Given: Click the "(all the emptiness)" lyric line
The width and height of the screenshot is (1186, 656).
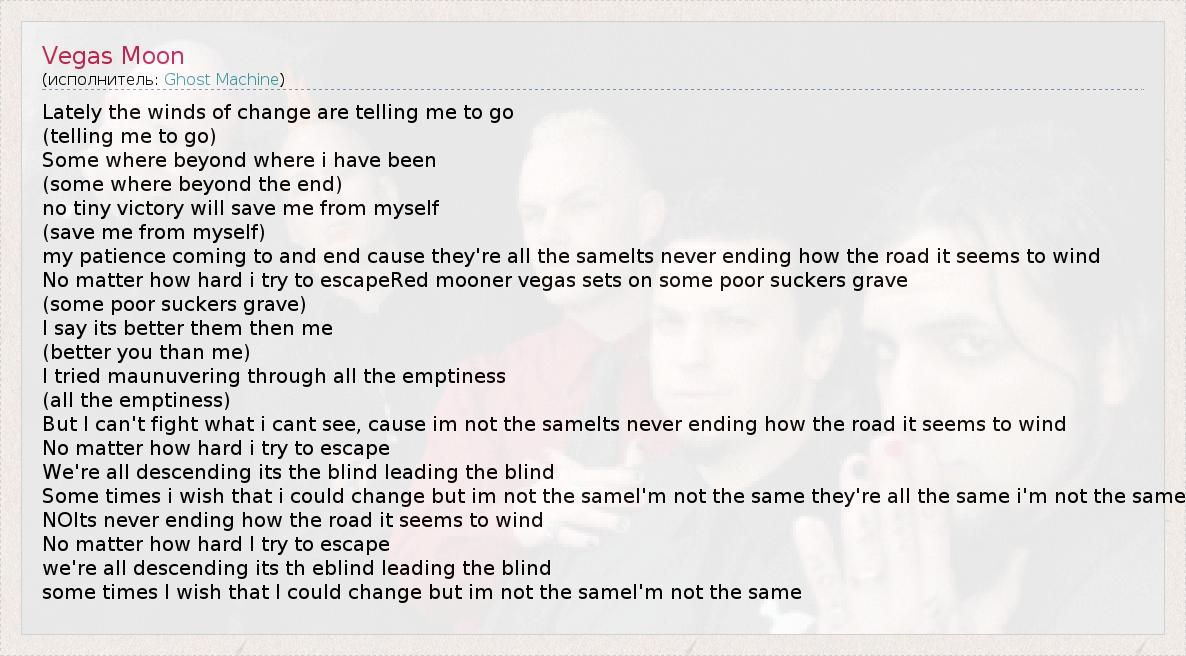Looking at the screenshot, I should click(x=136, y=400).
